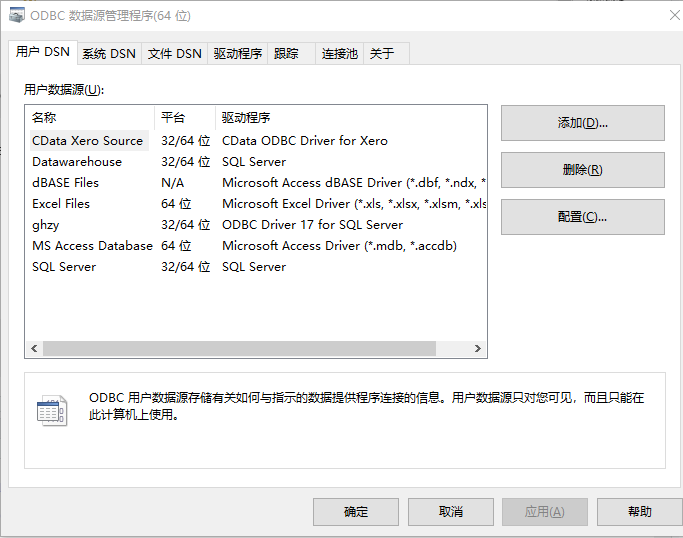683x538 pixels.
Task: Click the data source table icon in info panel
Action: click(x=52, y=410)
